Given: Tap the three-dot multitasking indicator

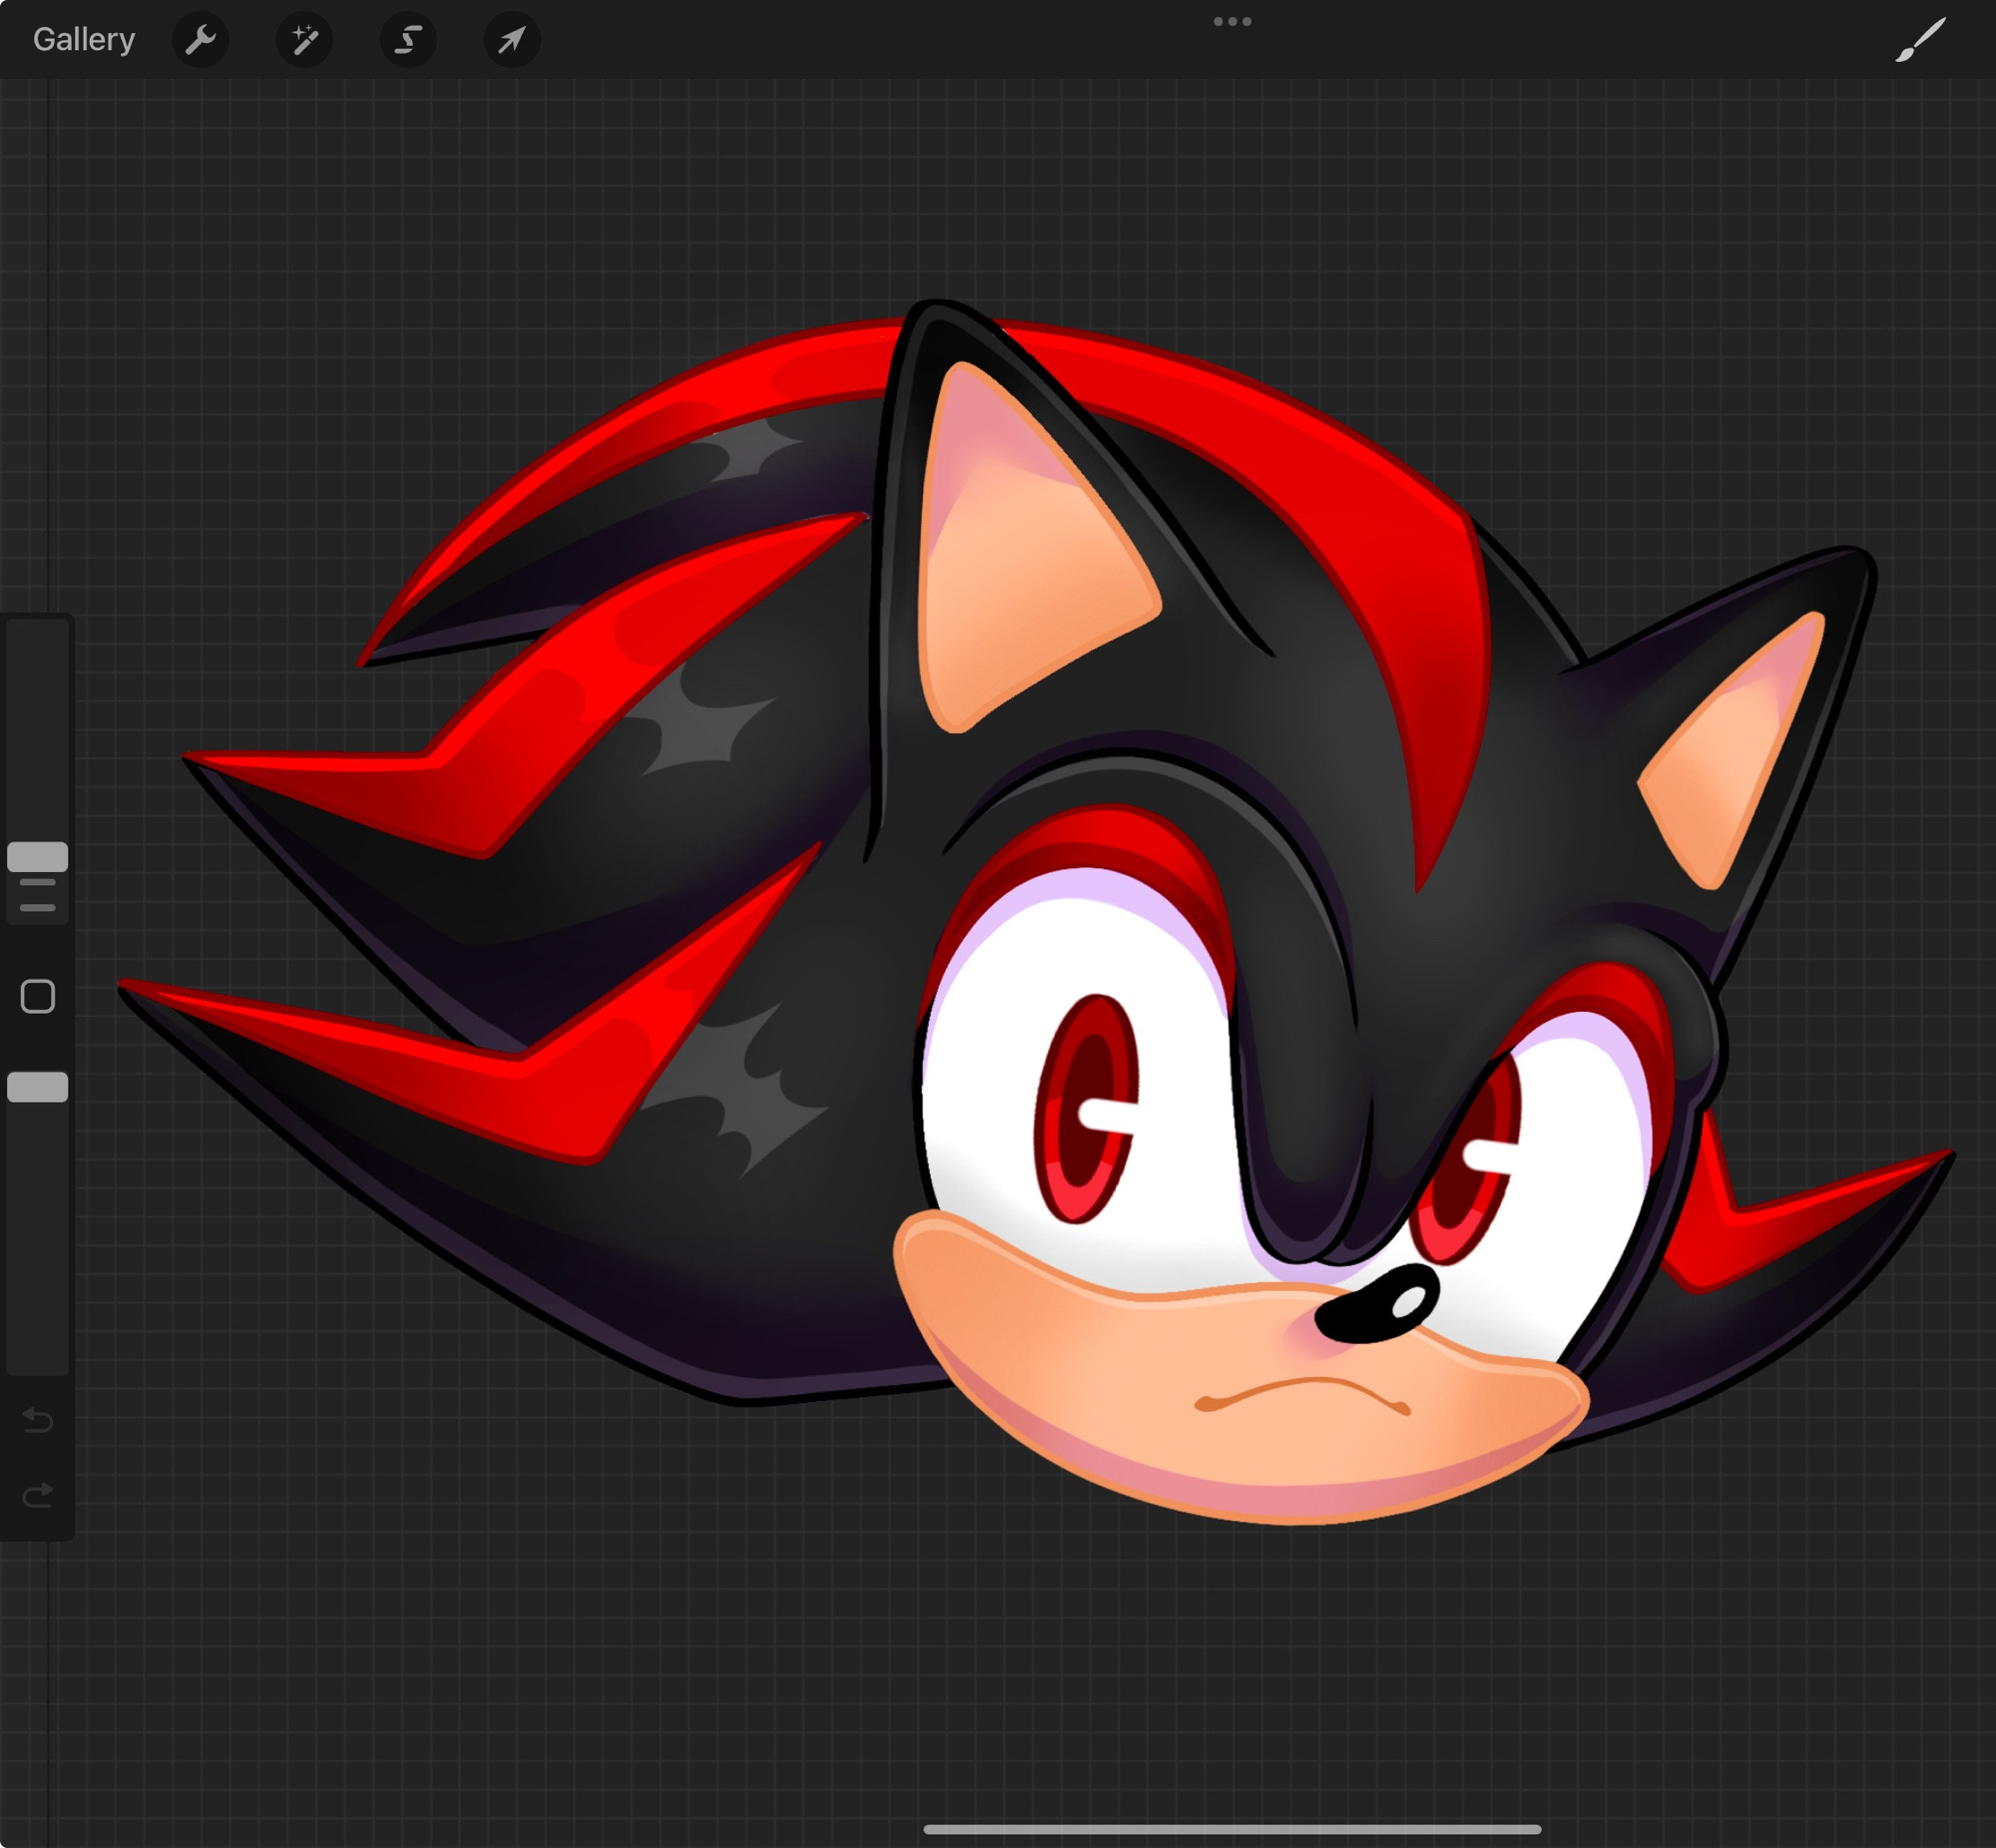Looking at the screenshot, I should tap(1232, 21).
